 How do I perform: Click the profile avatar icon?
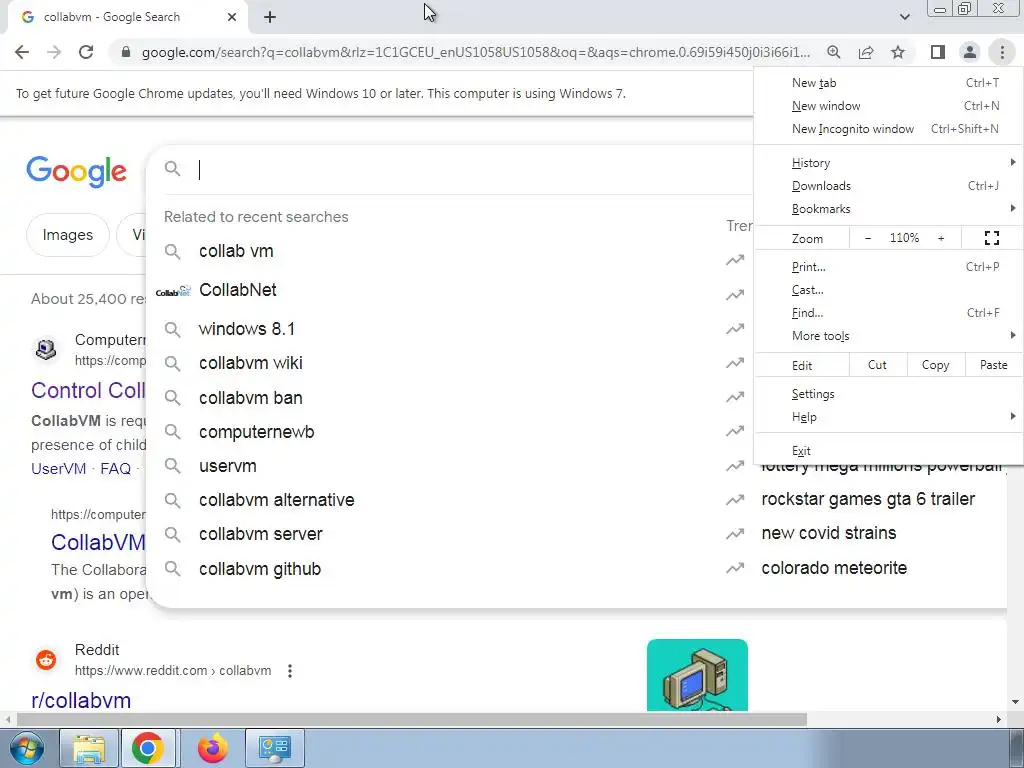(x=970, y=52)
